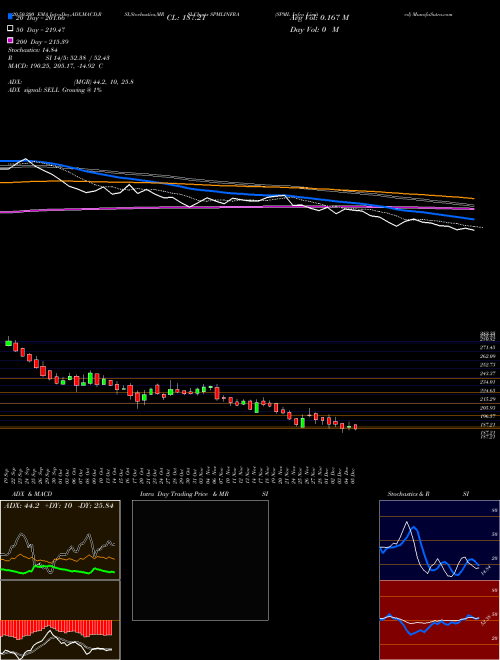The image size is (500, 660).
Task: Click the 'Avg Vol: 0.167 M' label
Action: pyautogui.click(x=319, y=18)
